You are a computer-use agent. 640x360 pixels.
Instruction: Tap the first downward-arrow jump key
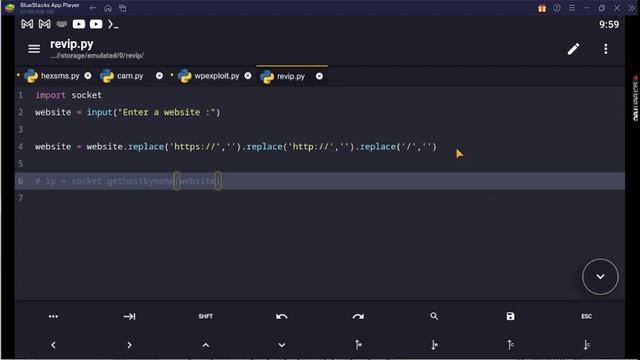(434, 345)
